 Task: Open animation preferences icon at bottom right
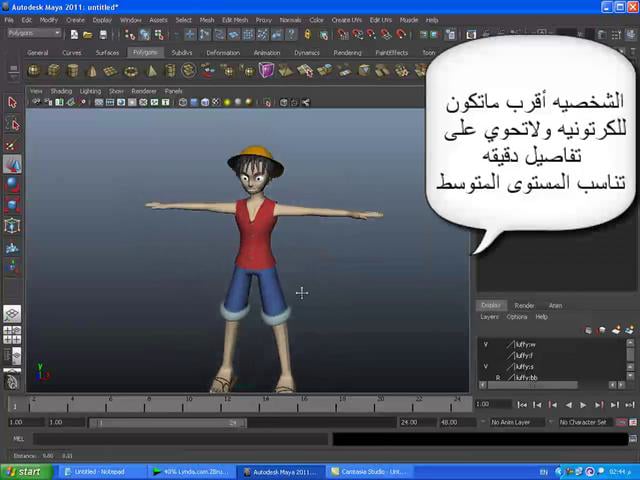pos(633,422)
